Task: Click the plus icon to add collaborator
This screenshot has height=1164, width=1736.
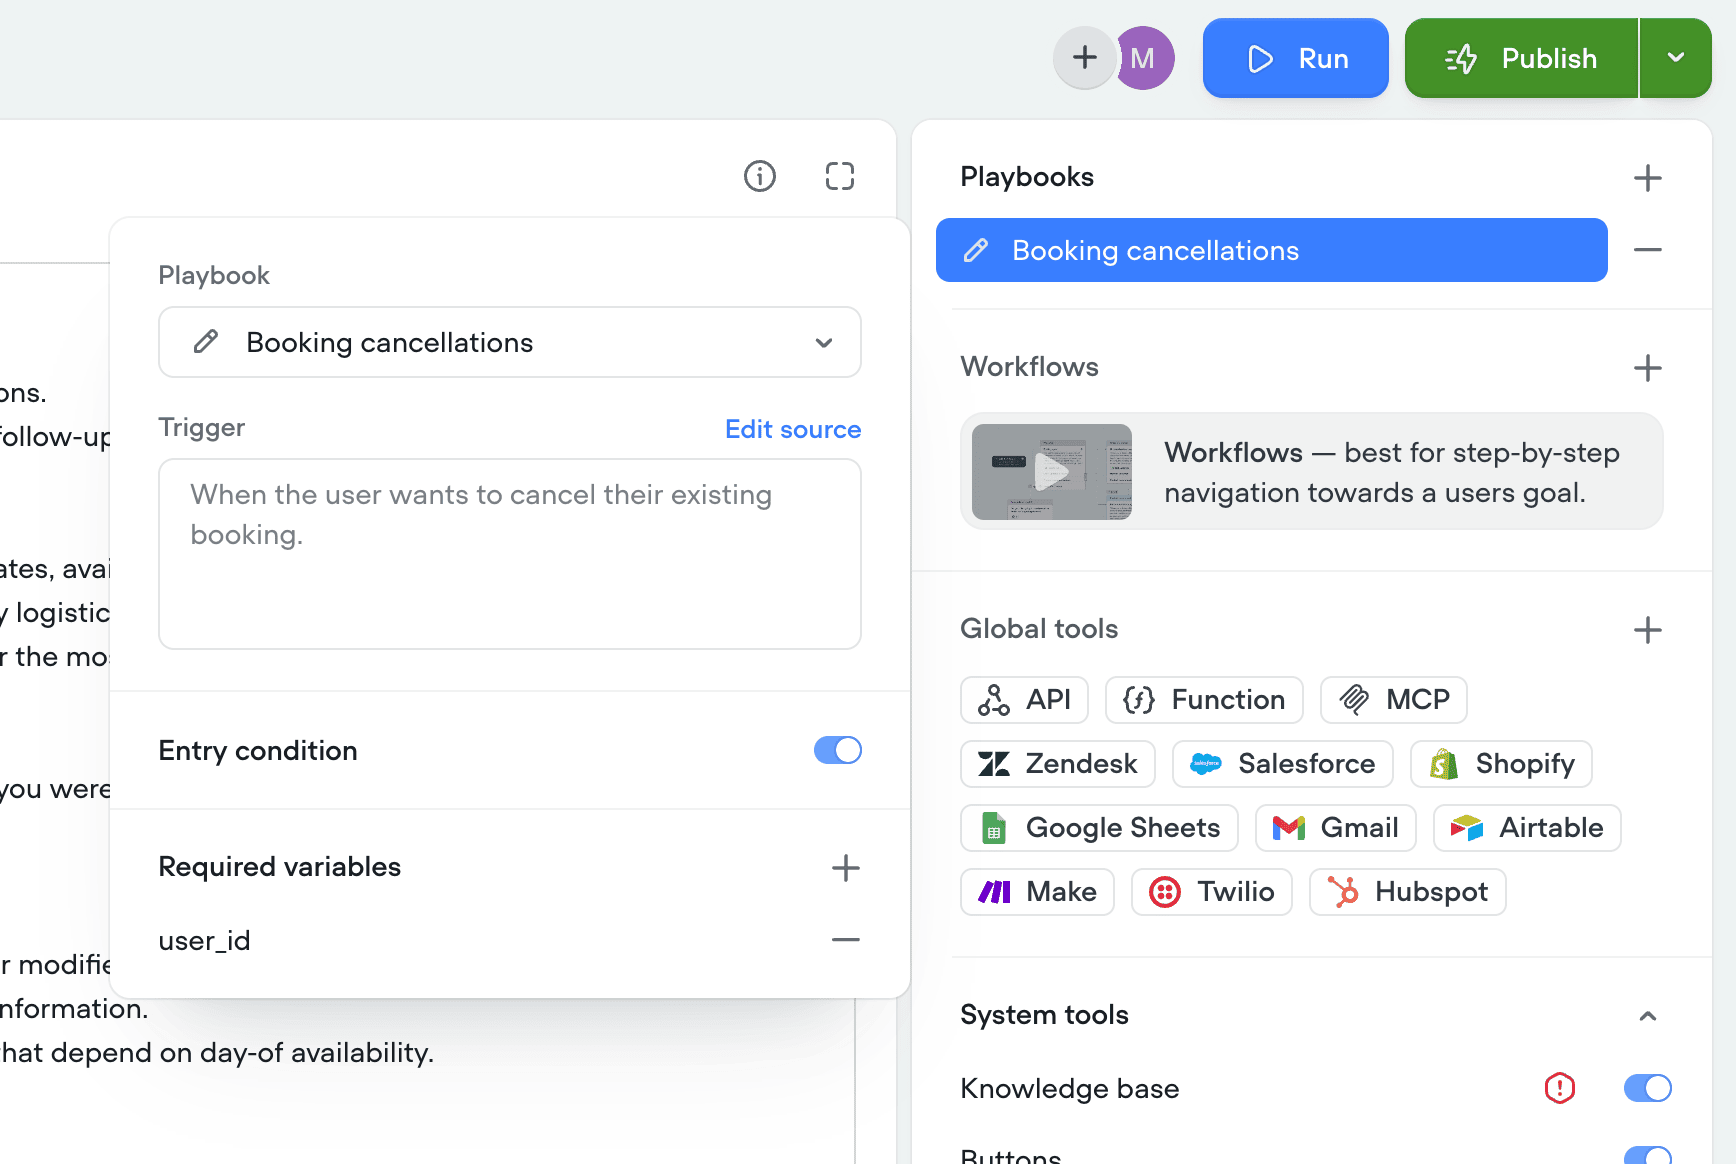Action: point(1084,58)
